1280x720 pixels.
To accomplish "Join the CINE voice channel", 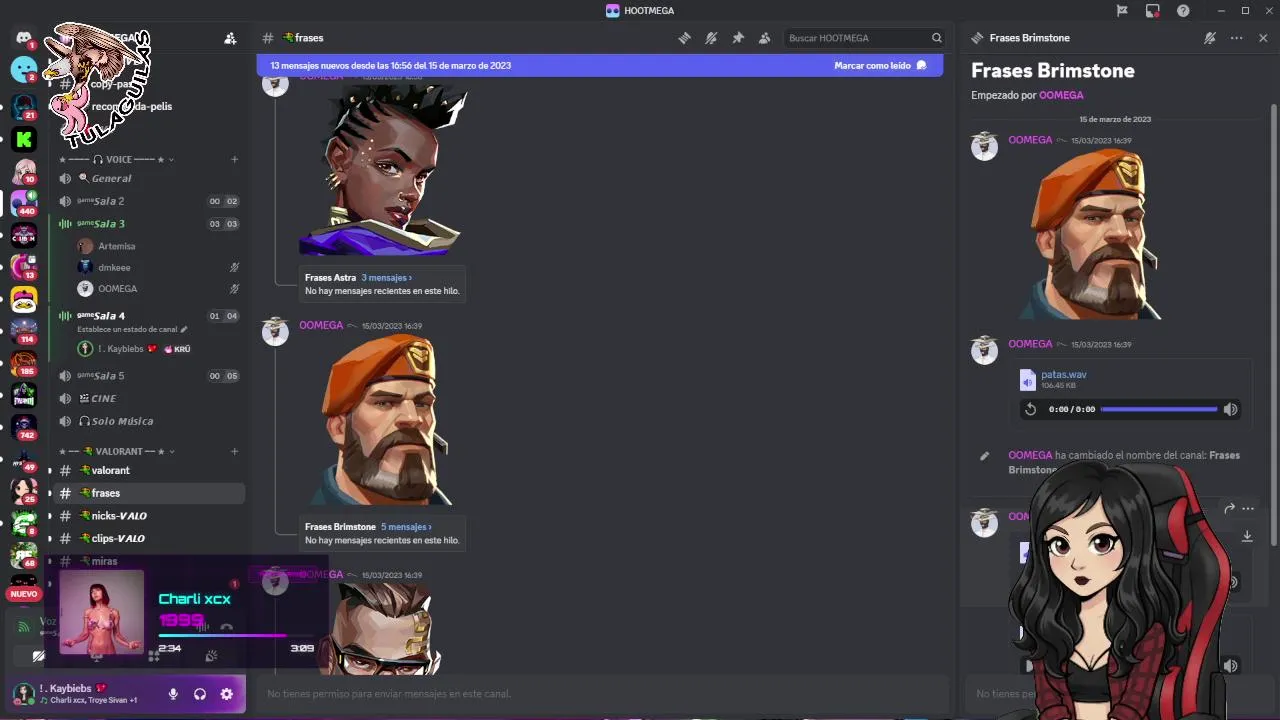I will point(149,398).
